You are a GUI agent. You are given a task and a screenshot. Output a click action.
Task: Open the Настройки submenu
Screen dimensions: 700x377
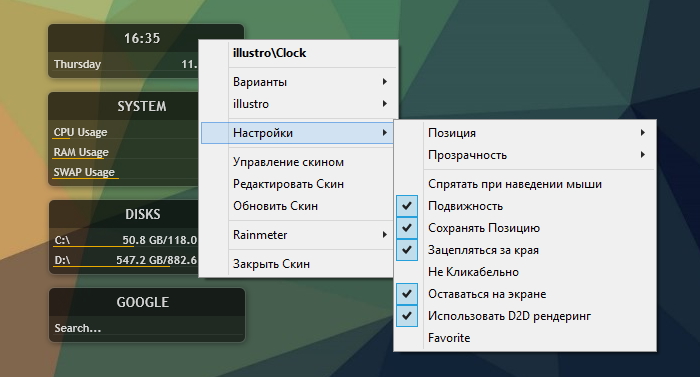[298, 133]
